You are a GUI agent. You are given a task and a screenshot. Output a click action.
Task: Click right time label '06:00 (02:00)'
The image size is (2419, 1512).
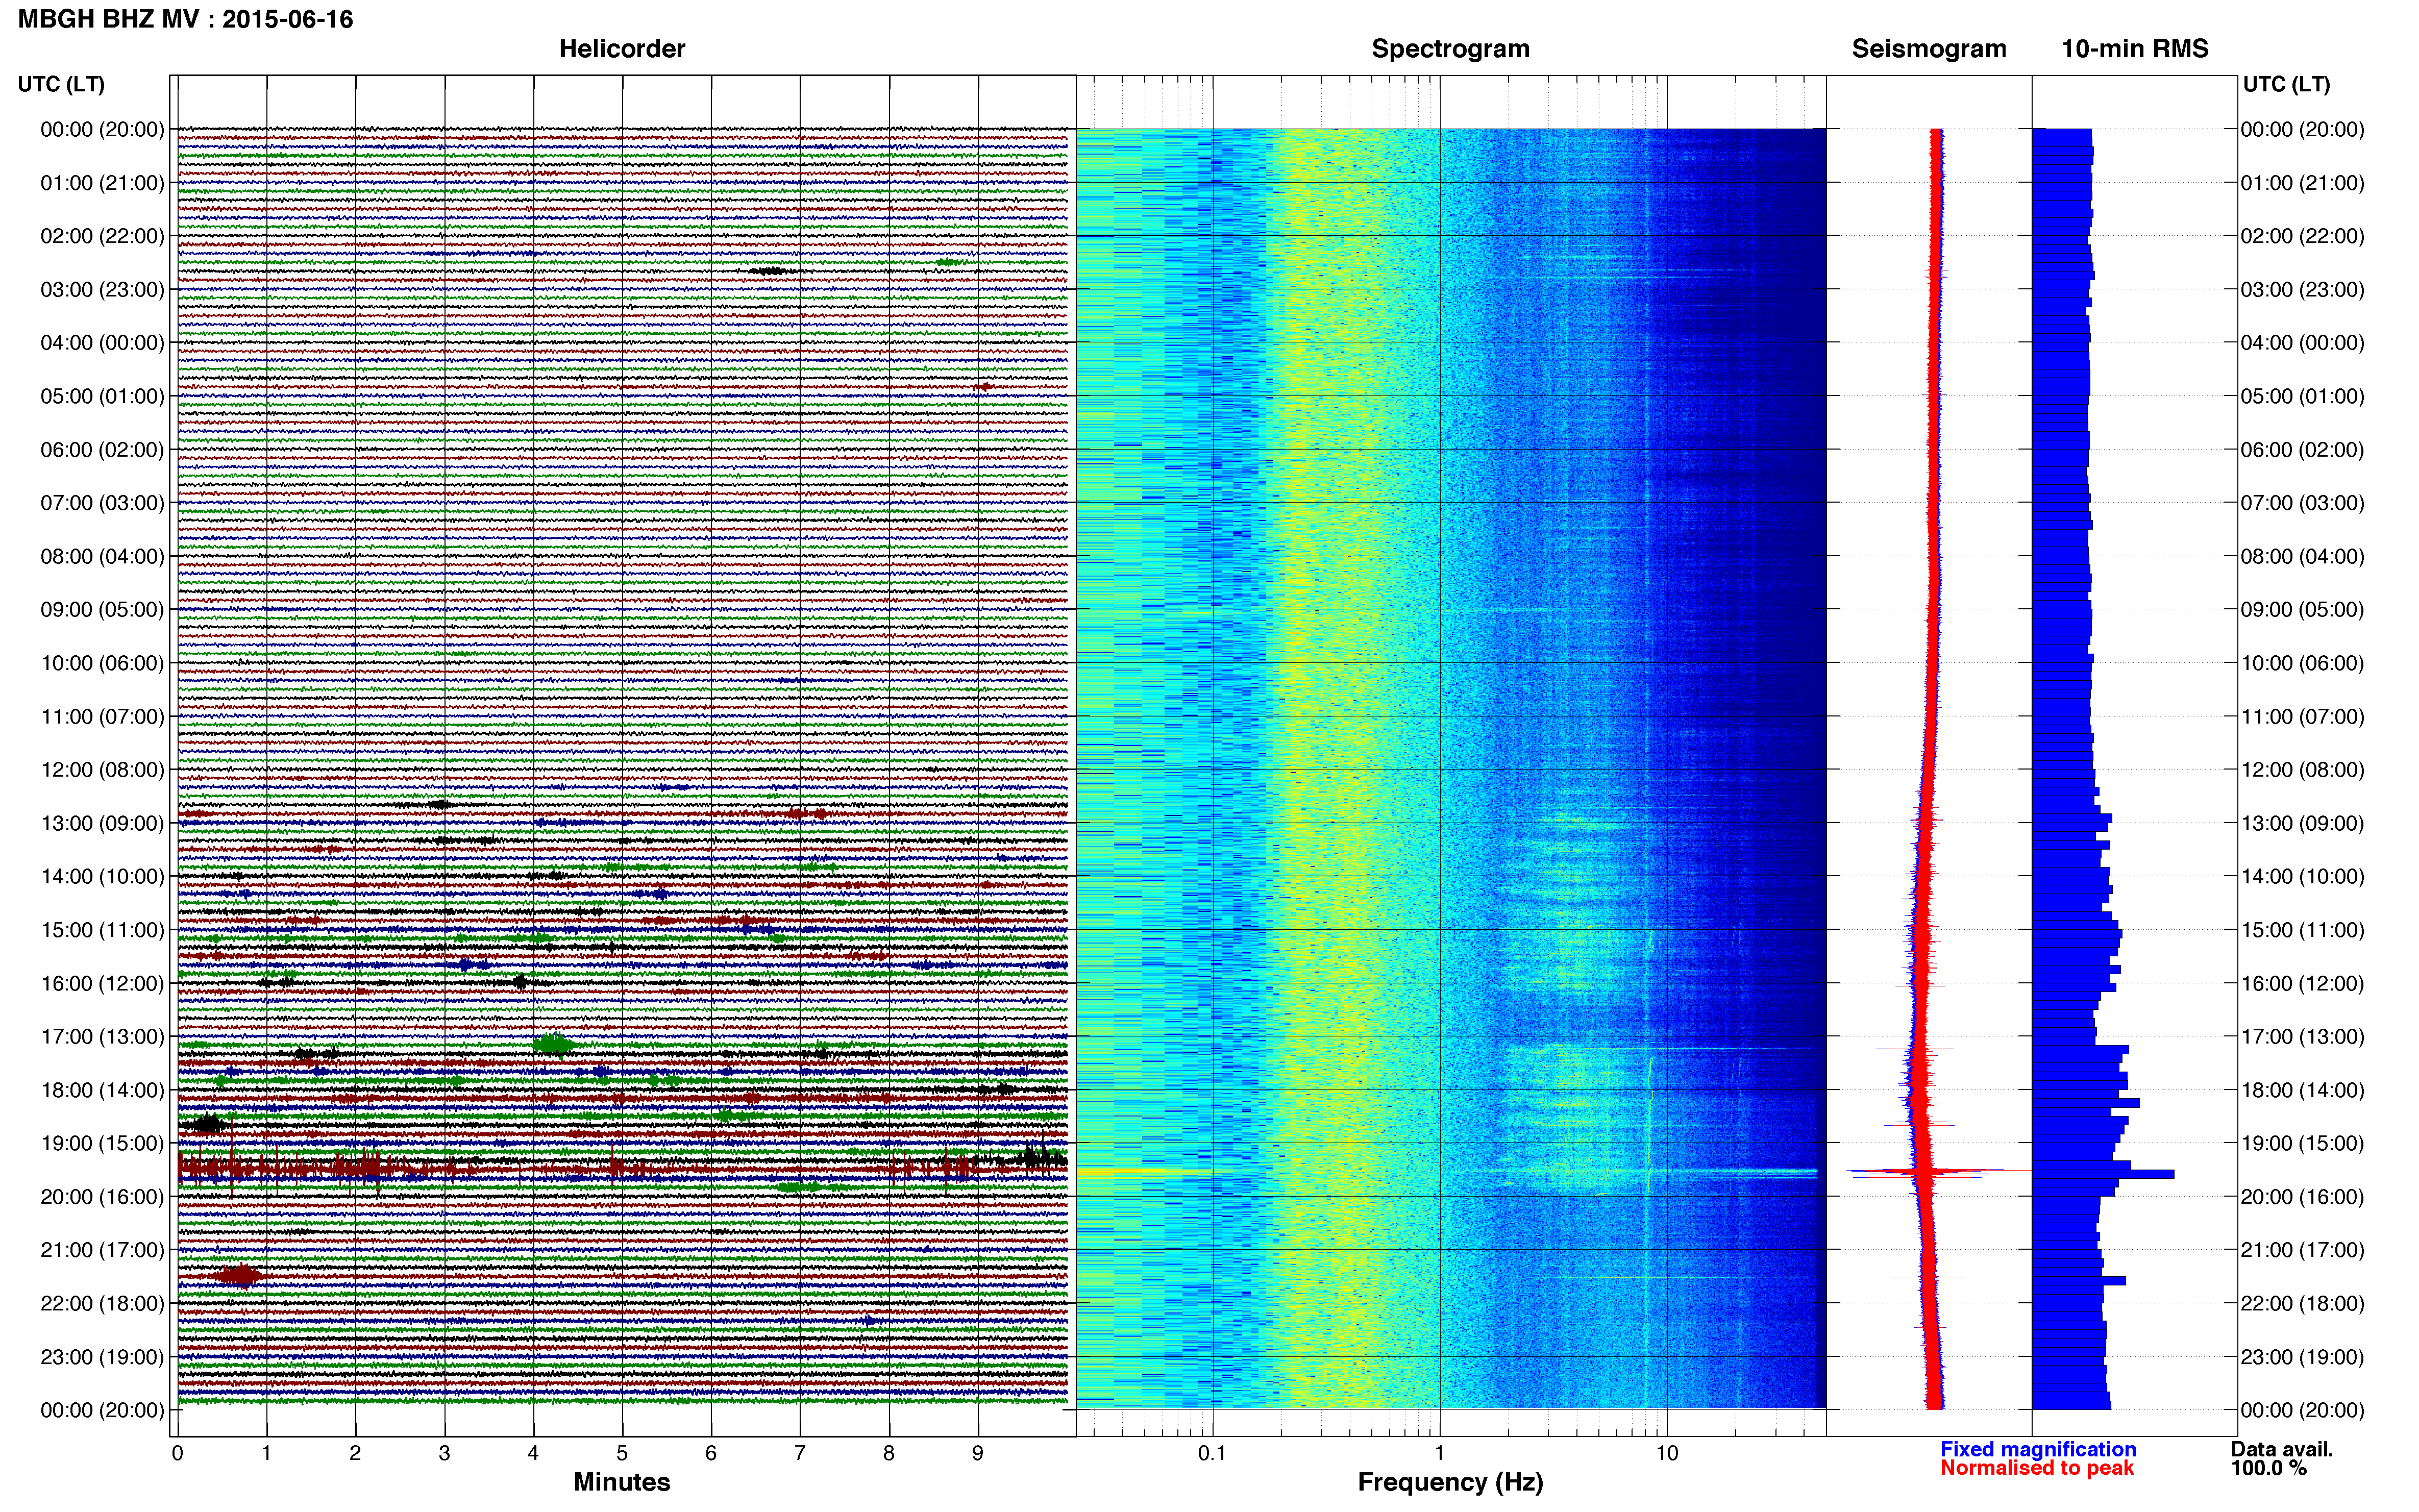(x=2302, y=450)
